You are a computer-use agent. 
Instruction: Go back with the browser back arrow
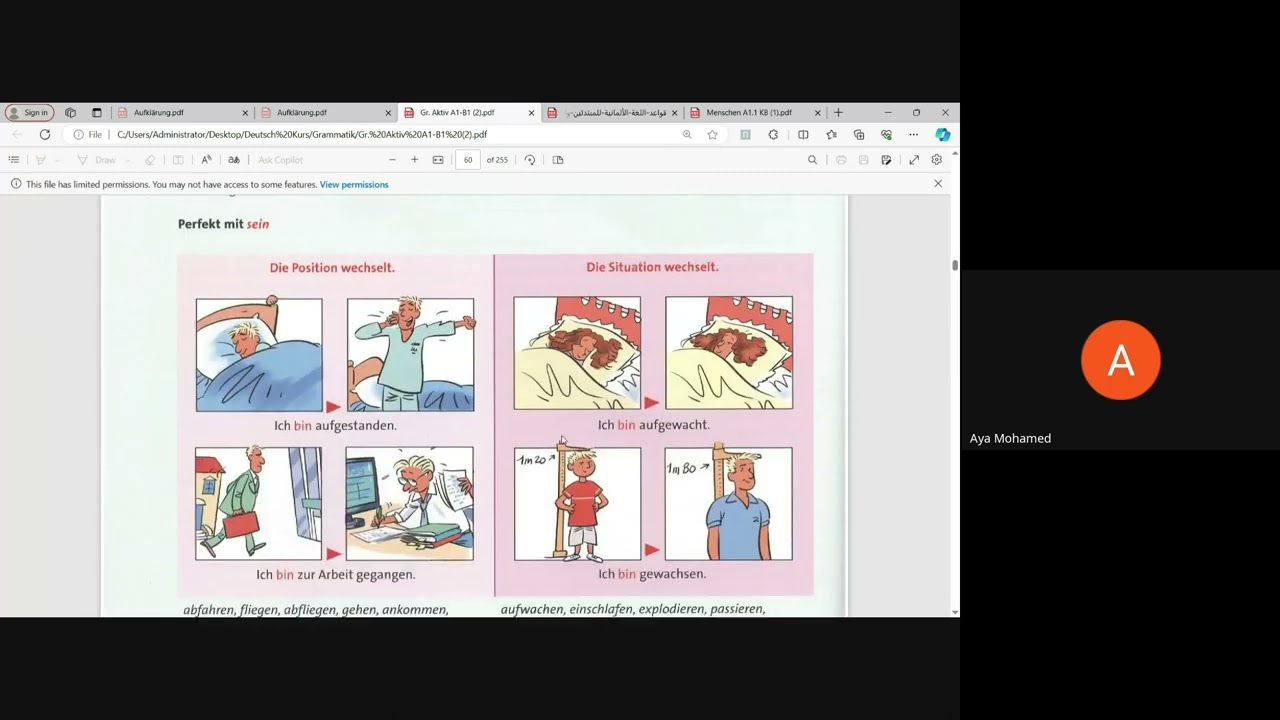click(17, 134)
